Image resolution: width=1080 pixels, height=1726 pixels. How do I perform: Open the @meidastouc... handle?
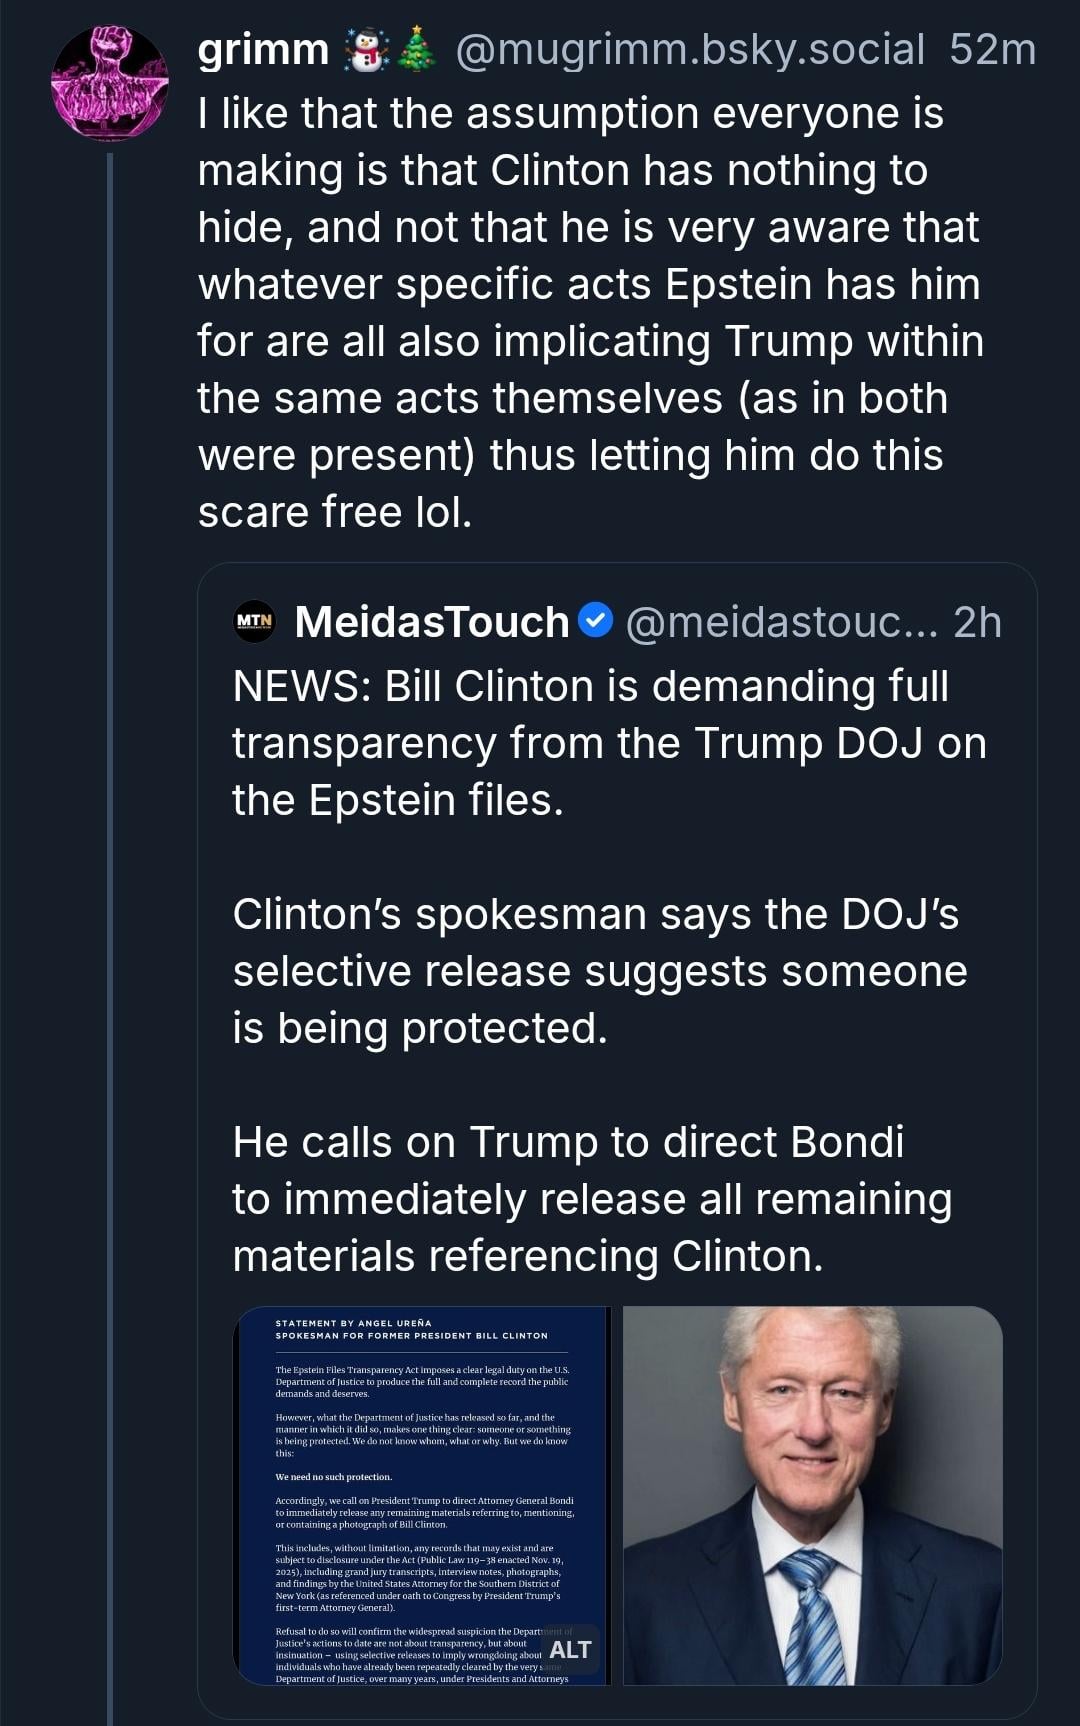coord(782,622)
